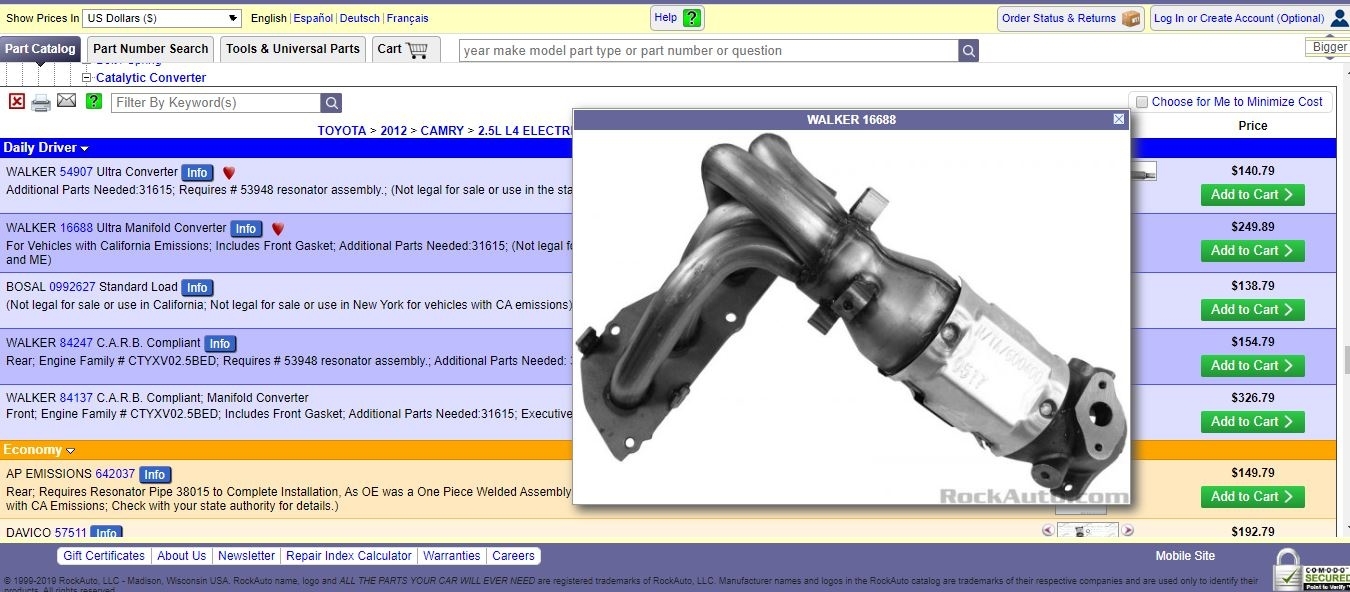Click the Info button for WALKER 16688
1350x592 pixels.
[x=246, y=229]
